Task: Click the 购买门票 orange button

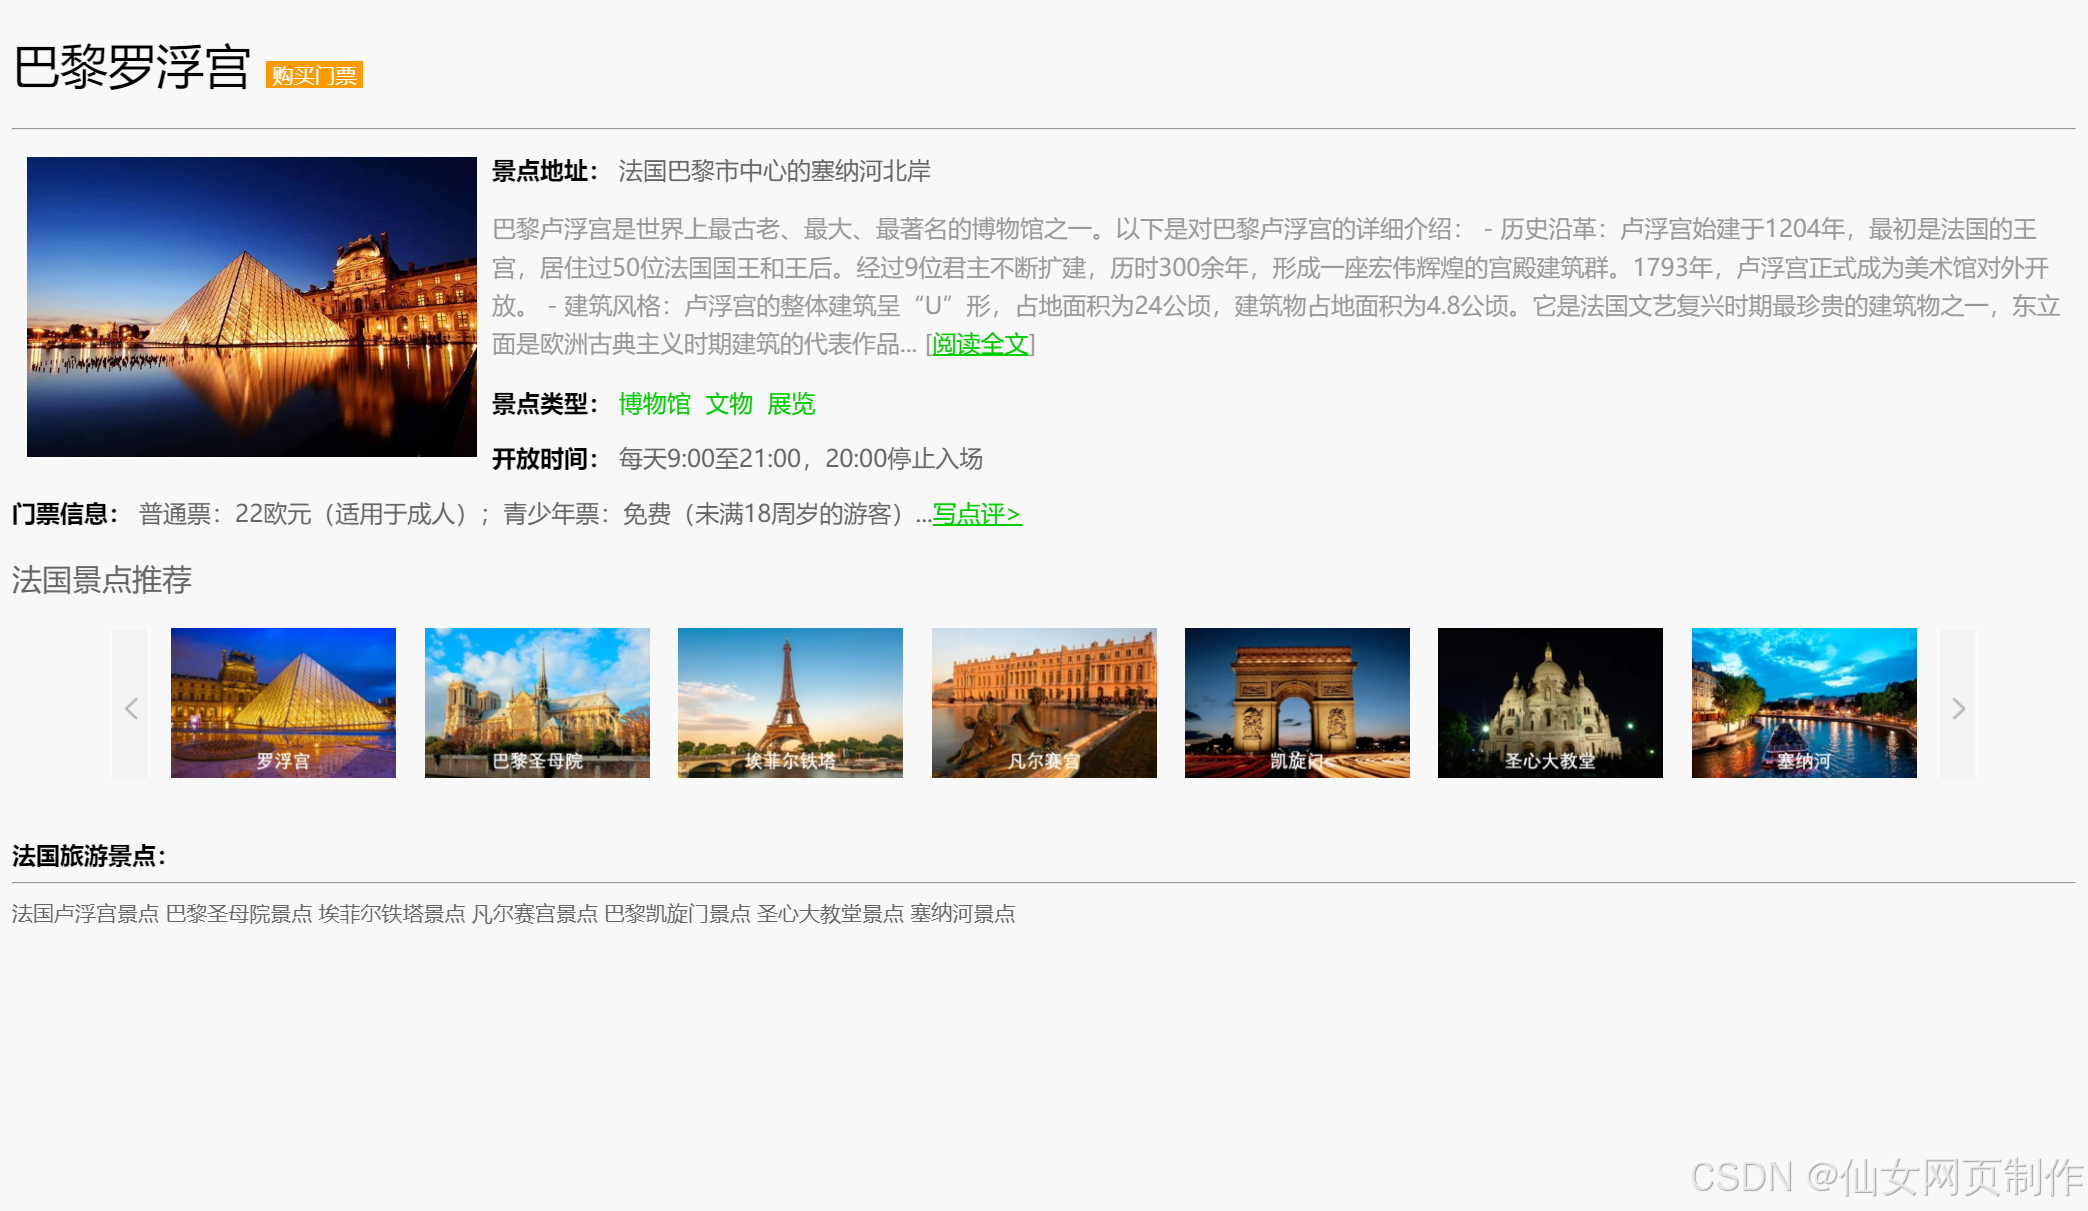Action: tap(314, 75)
